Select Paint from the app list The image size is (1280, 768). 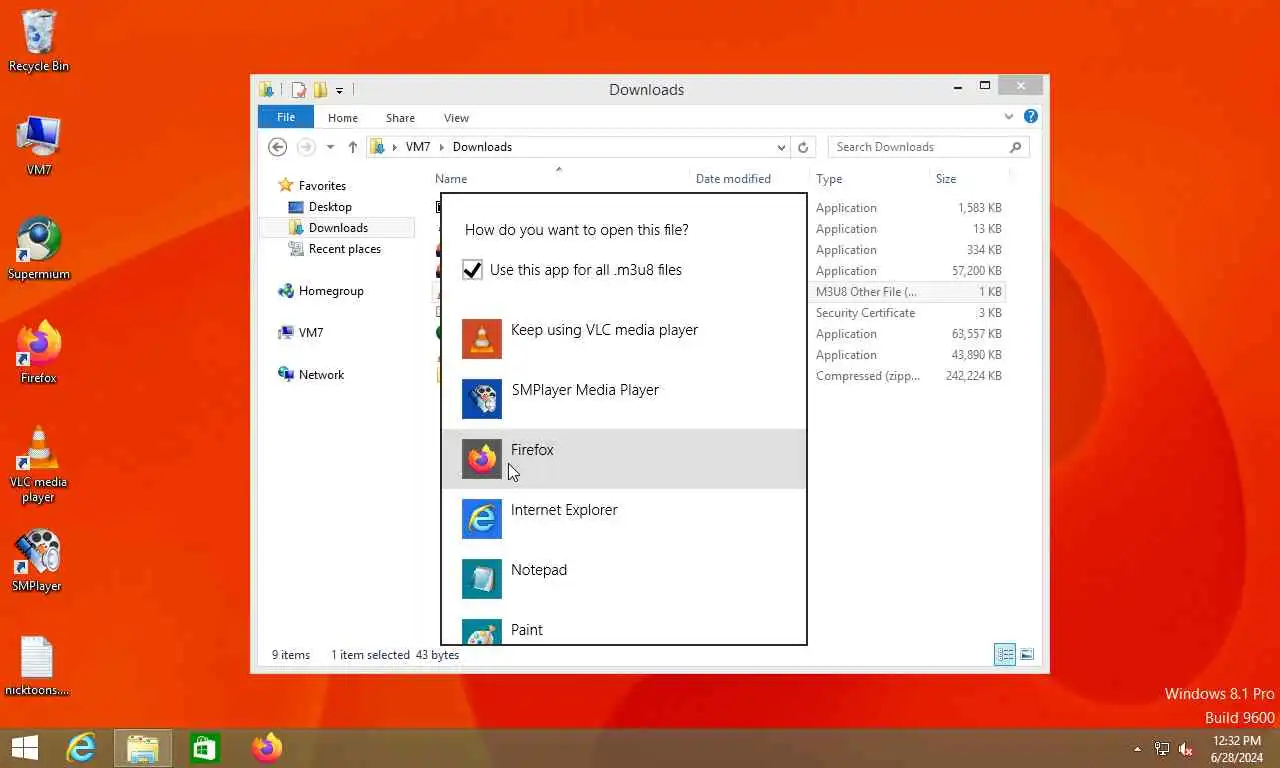(x=623, y=627)
